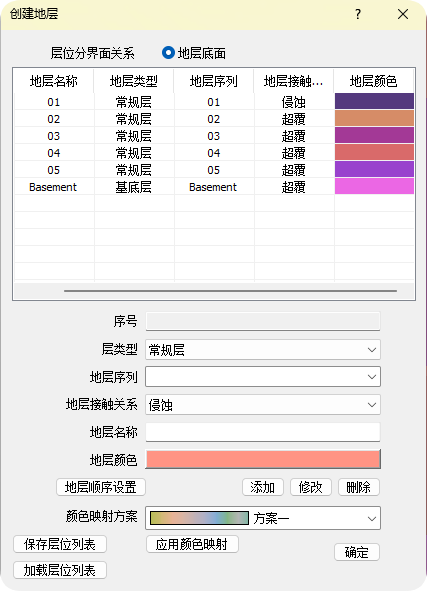Click the 修改 button
The width and height of the screenshot is (427, 591).
click(x=311, y=487)
